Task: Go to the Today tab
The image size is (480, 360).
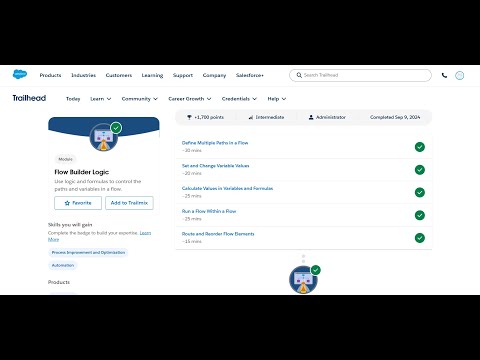Action: [73, 99]
